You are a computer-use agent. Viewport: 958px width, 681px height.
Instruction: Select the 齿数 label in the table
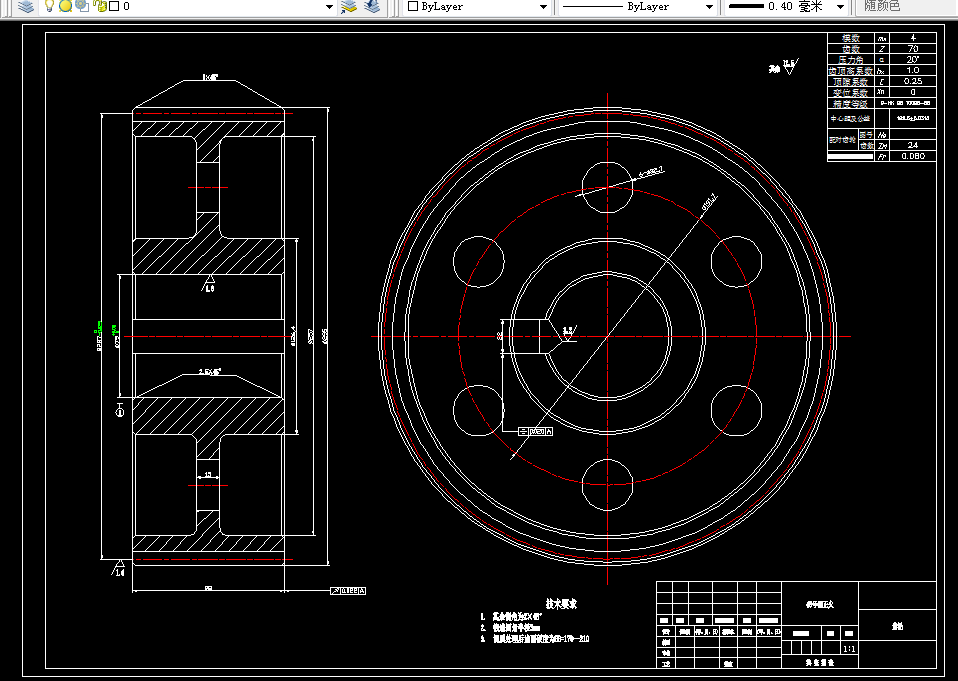pyautogui.click(x=850, y=49)
